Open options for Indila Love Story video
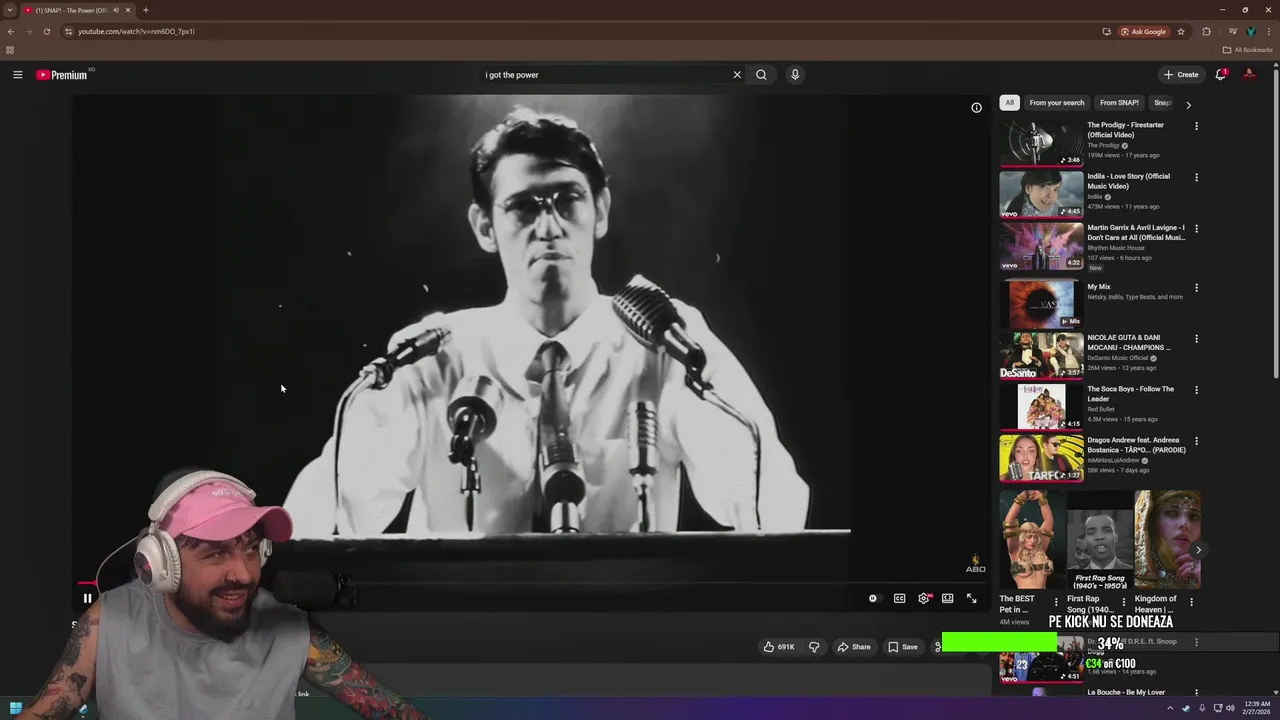The image size is (1280, 720). [1196, 178]
